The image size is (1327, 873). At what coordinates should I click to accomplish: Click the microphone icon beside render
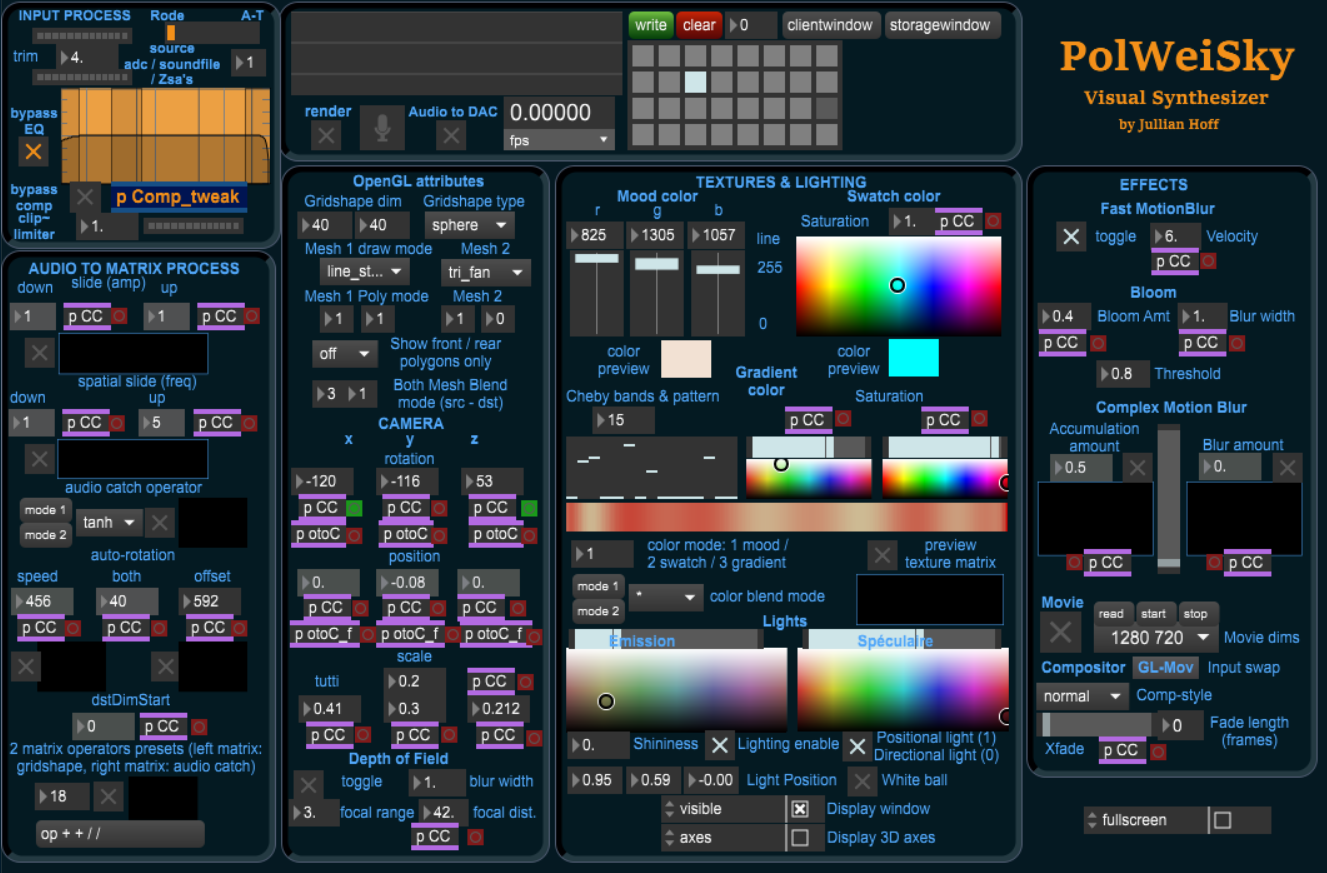click(x=385, y=127)
